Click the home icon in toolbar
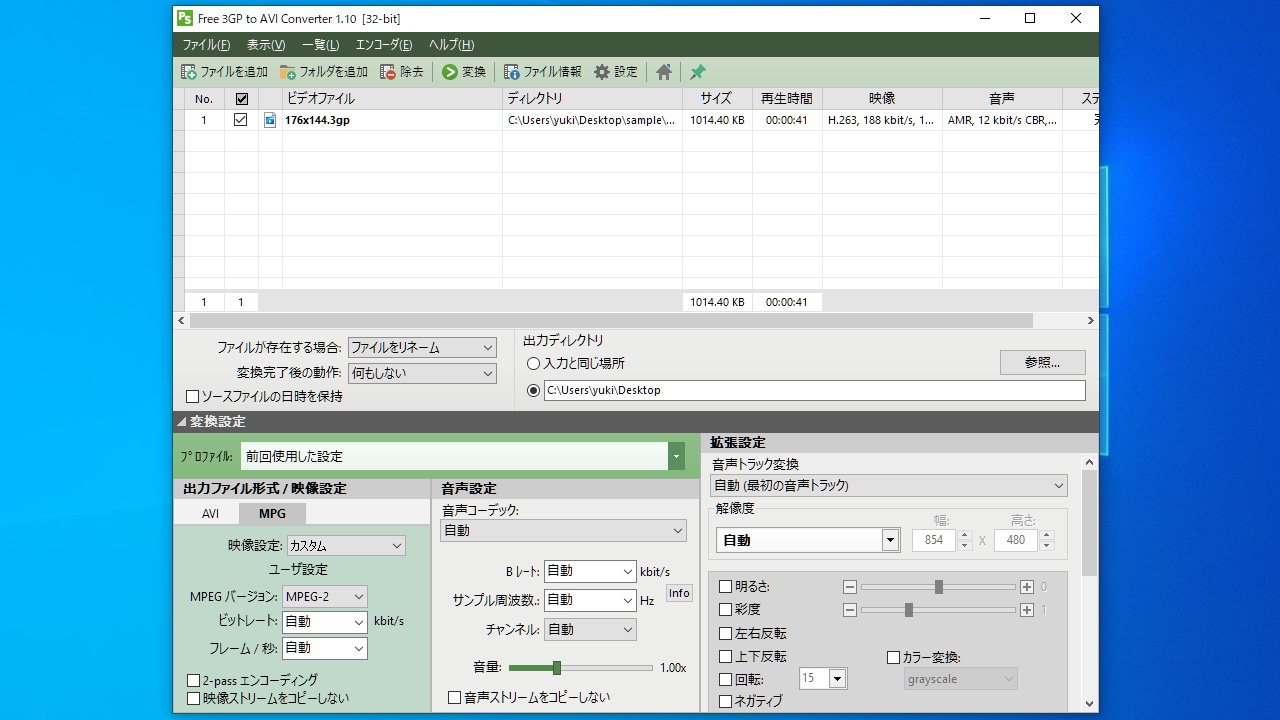Viewport: 1280px width, 720px height. pos(664,72)
